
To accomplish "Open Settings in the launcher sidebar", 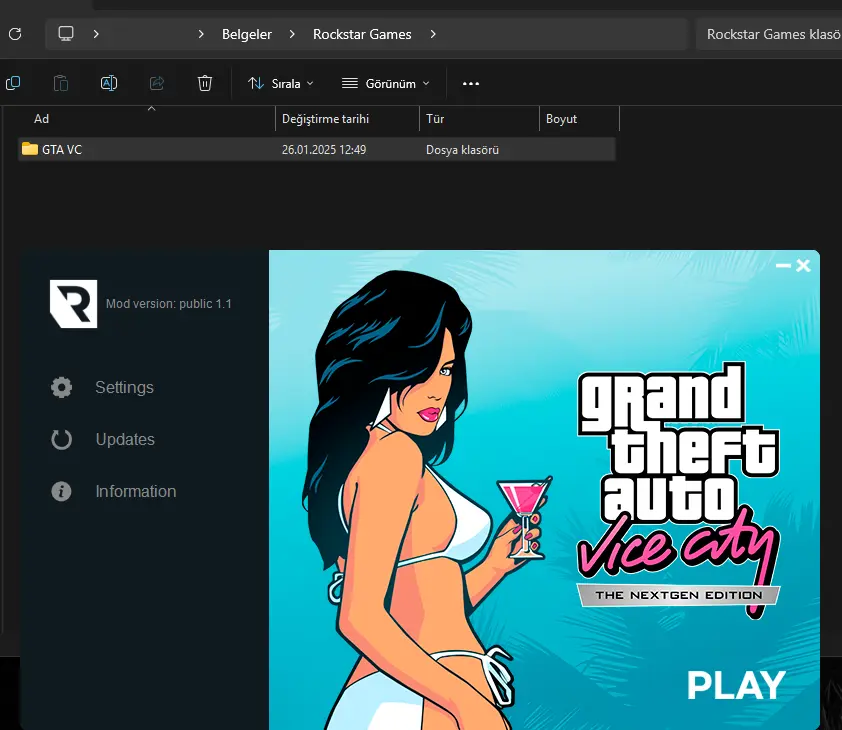I will pyautogui.click(x=102, y=387).
